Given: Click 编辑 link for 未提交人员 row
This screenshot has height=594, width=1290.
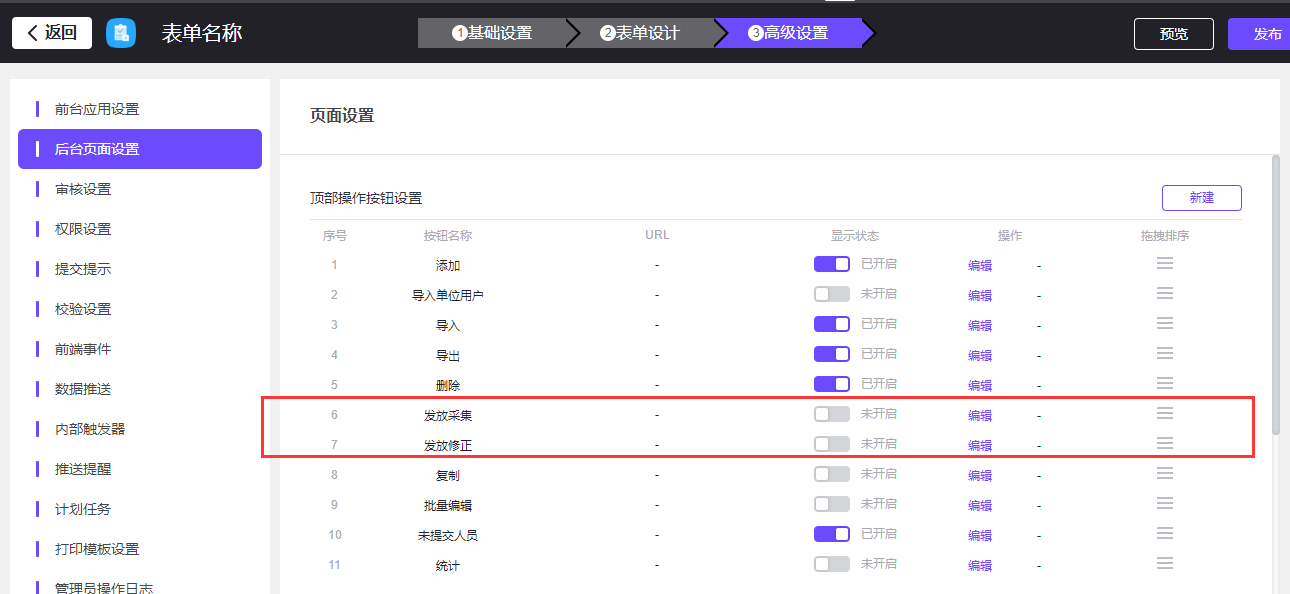Looking at the screenshot, I should coord(980,536).
